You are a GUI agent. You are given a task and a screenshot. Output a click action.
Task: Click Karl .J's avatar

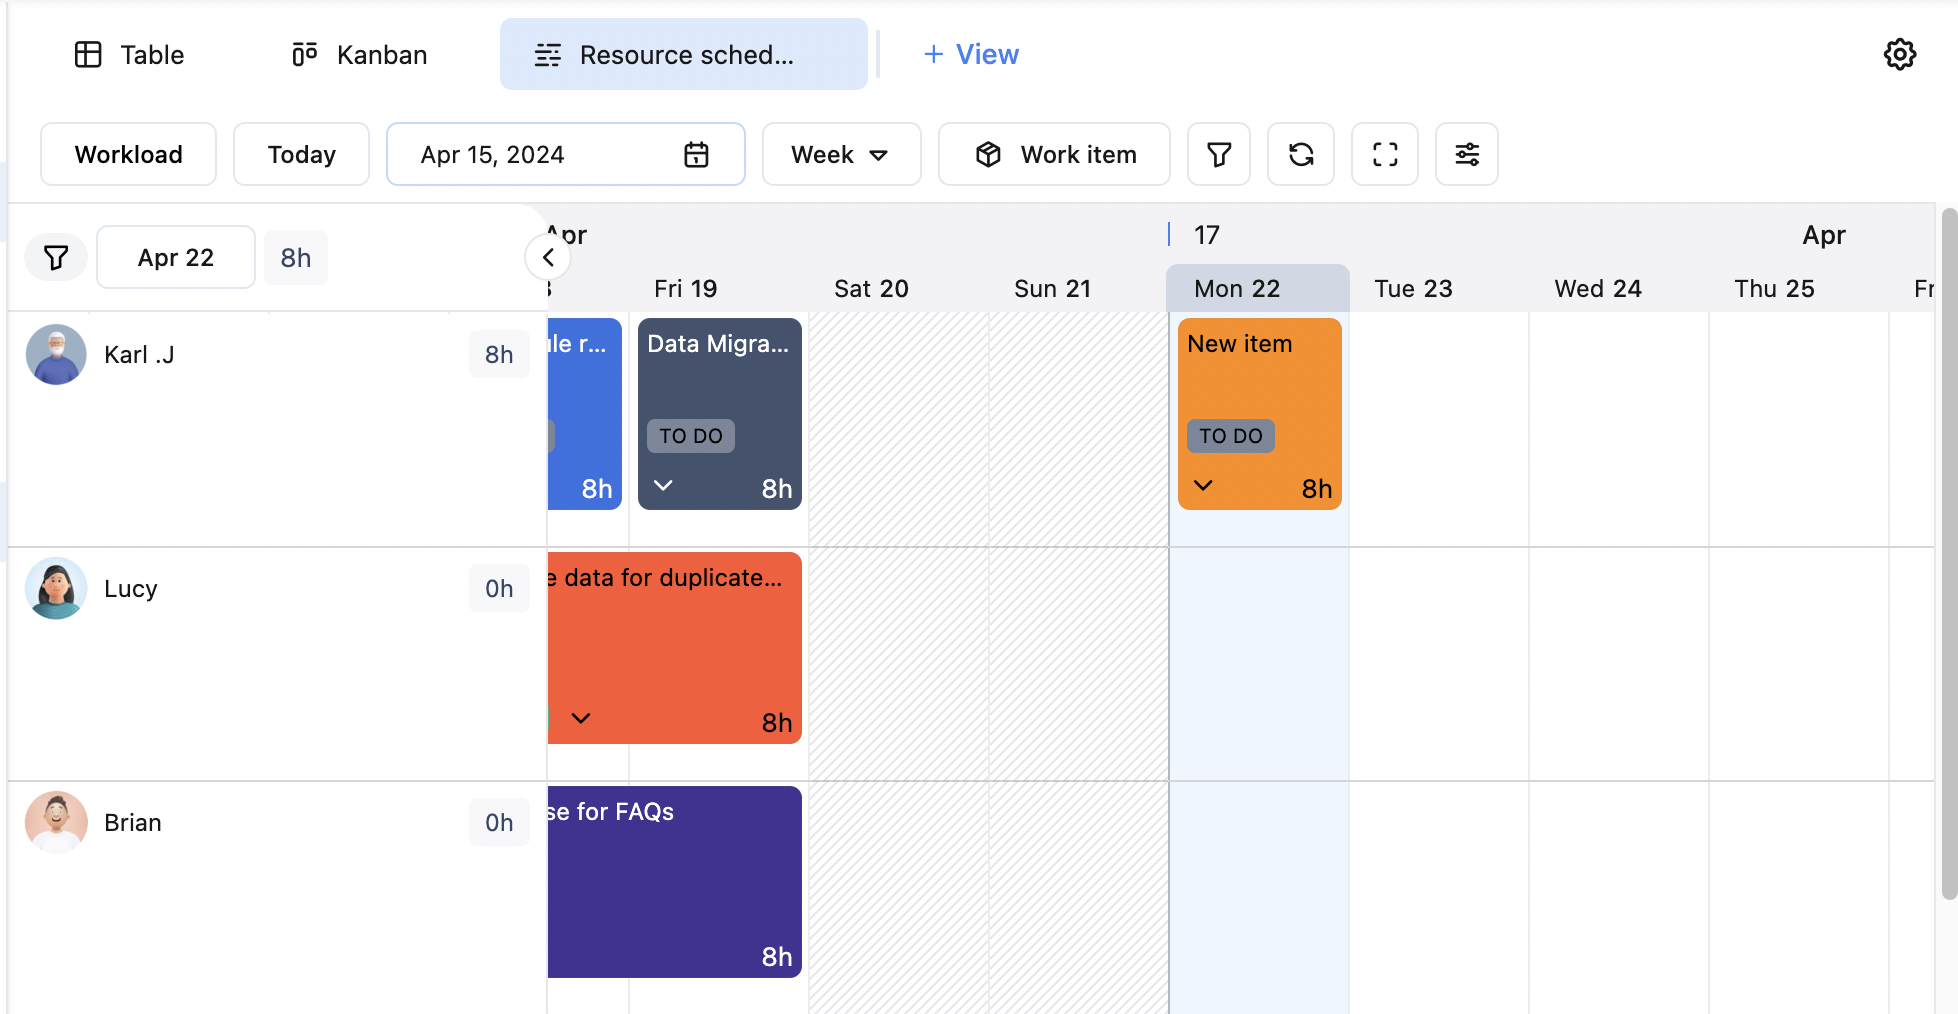coord(56,355)
